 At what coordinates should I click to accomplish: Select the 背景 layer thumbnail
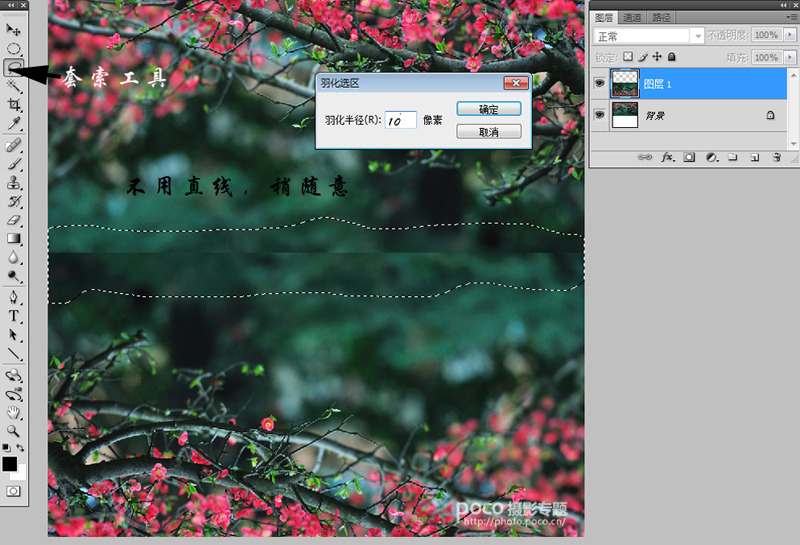tap(624, 115)
